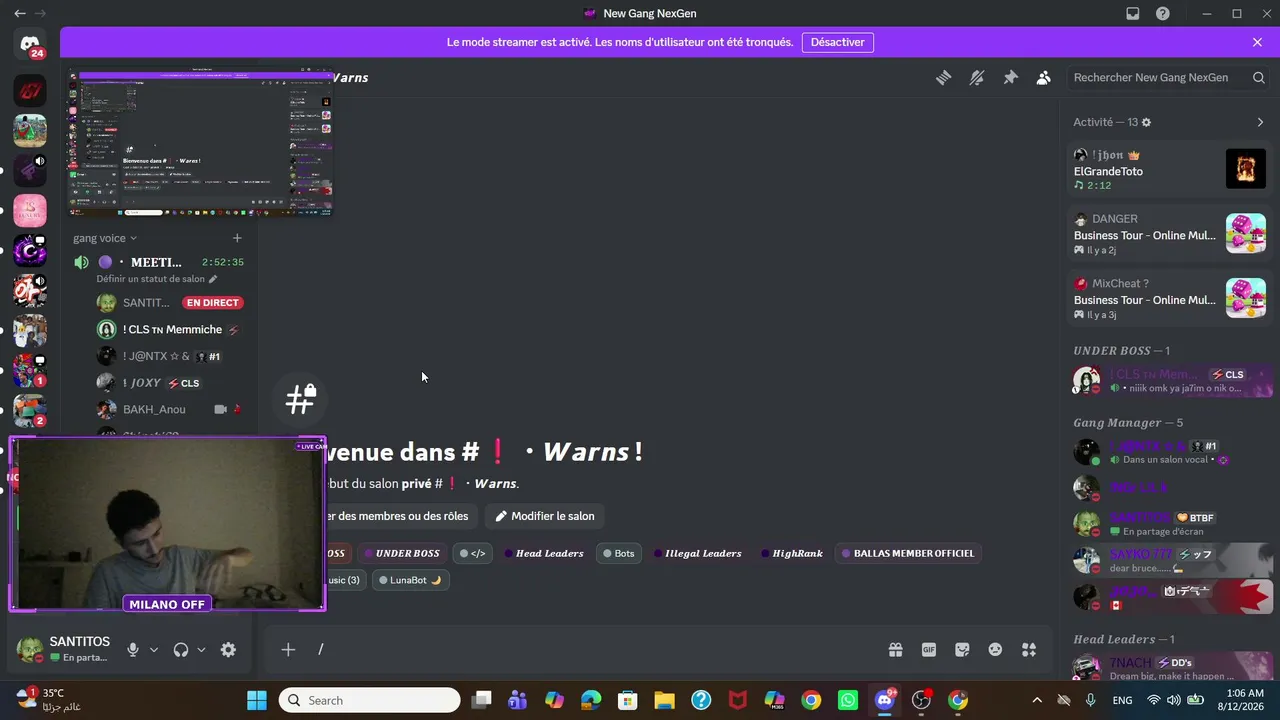Screen dimensions: 1280x720
Task: Click the search magnifier icon in Discord
Action: pyautogui.click(x=1259, y=78)
